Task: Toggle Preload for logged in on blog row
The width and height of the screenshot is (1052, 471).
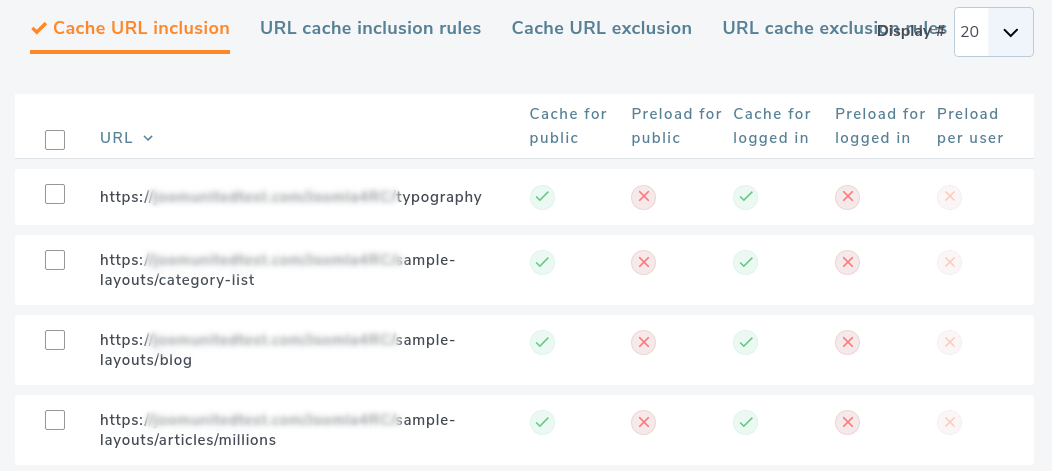Action: 848,343
